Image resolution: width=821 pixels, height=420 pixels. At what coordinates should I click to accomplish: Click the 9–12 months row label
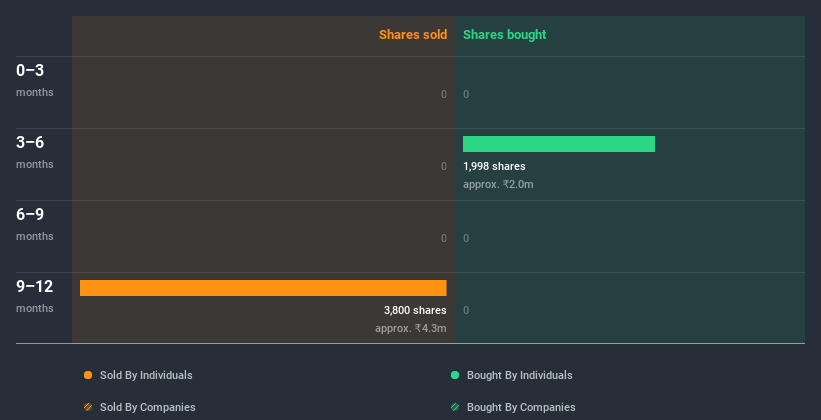[35, 296]
